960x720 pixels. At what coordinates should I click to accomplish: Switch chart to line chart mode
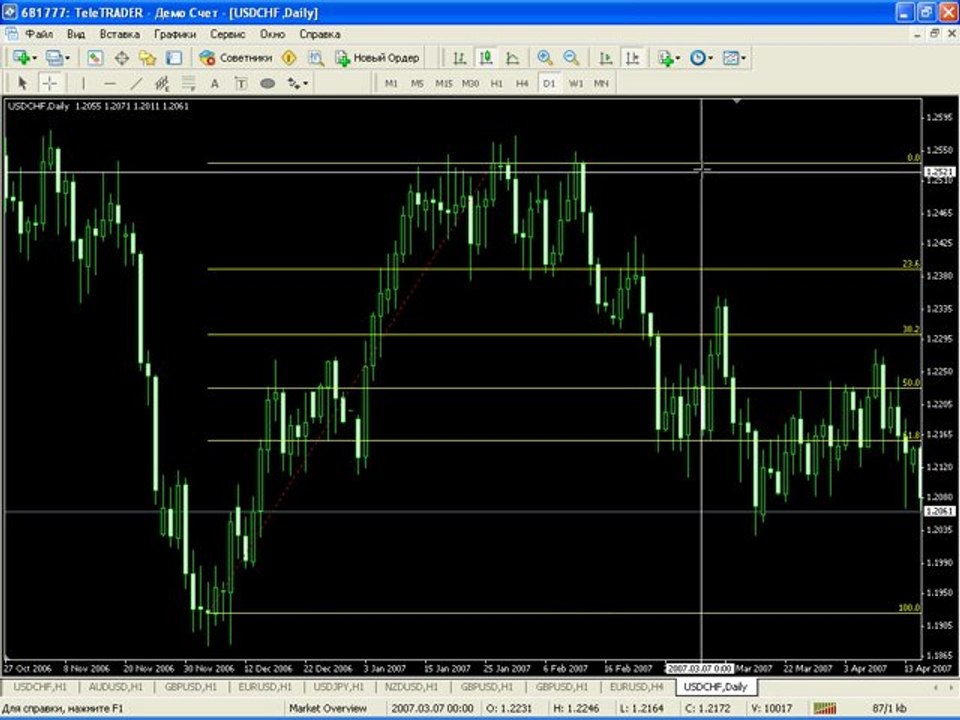click(x=512, y=58)
